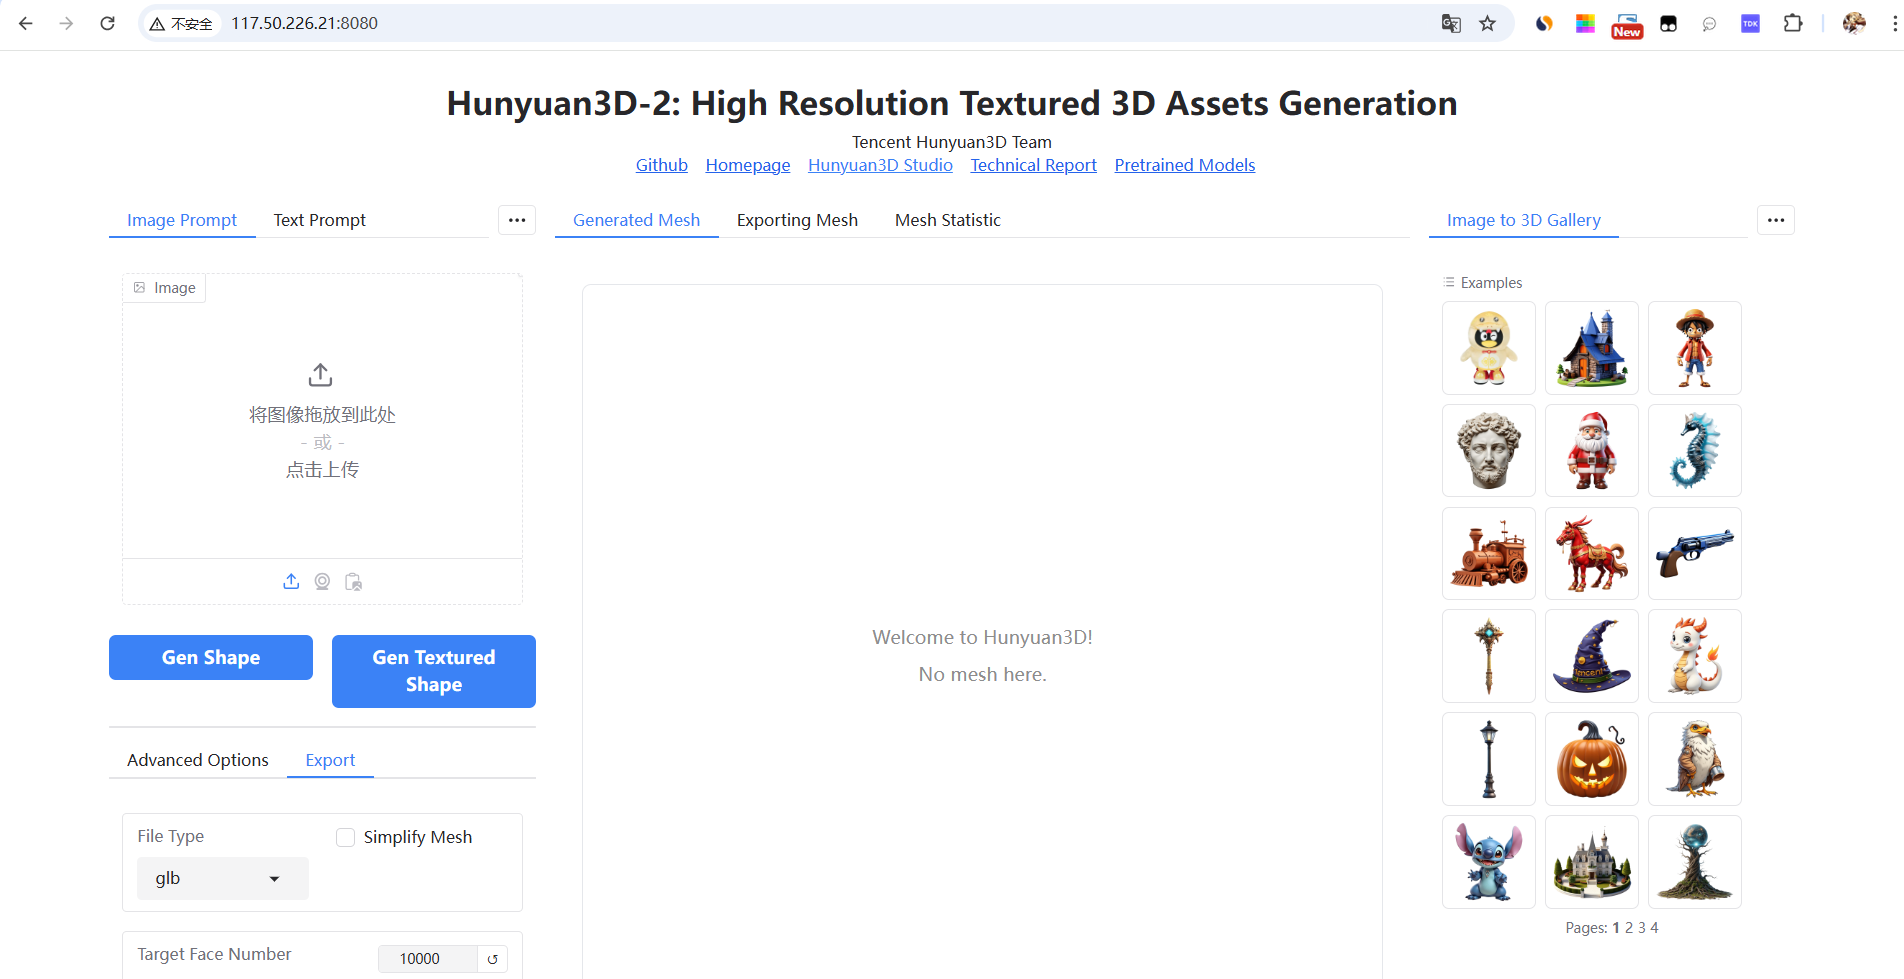Viewport: 1904px width, 979px height.
Task: Go back using the browser back arrow
Action: click(x=26, y=23)
